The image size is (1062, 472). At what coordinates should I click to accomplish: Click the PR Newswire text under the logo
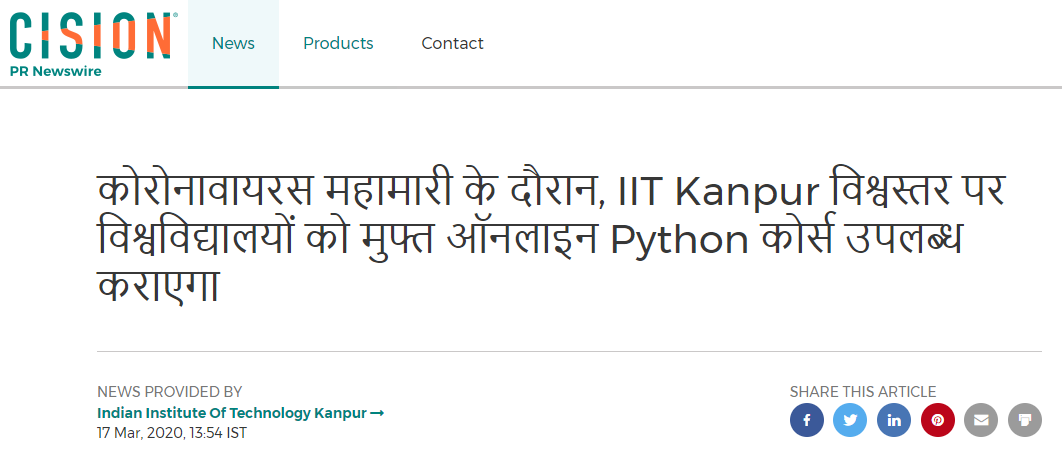(55, 71)
